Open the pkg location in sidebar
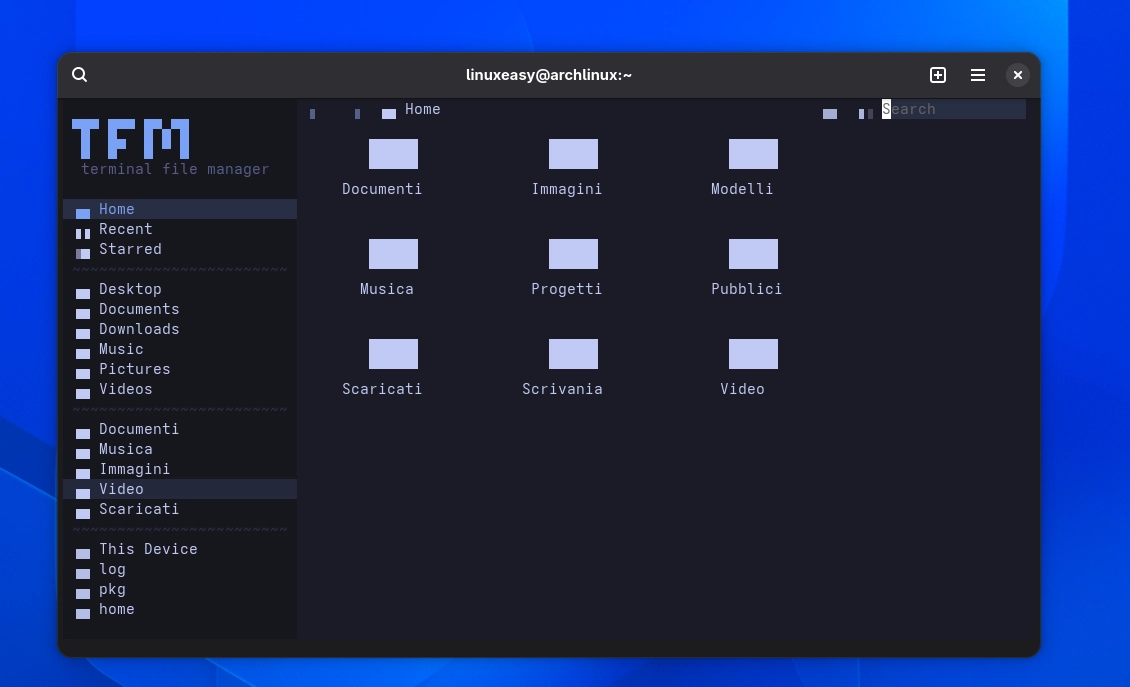Screen dimensions: 1130x687 click(180, 590)
